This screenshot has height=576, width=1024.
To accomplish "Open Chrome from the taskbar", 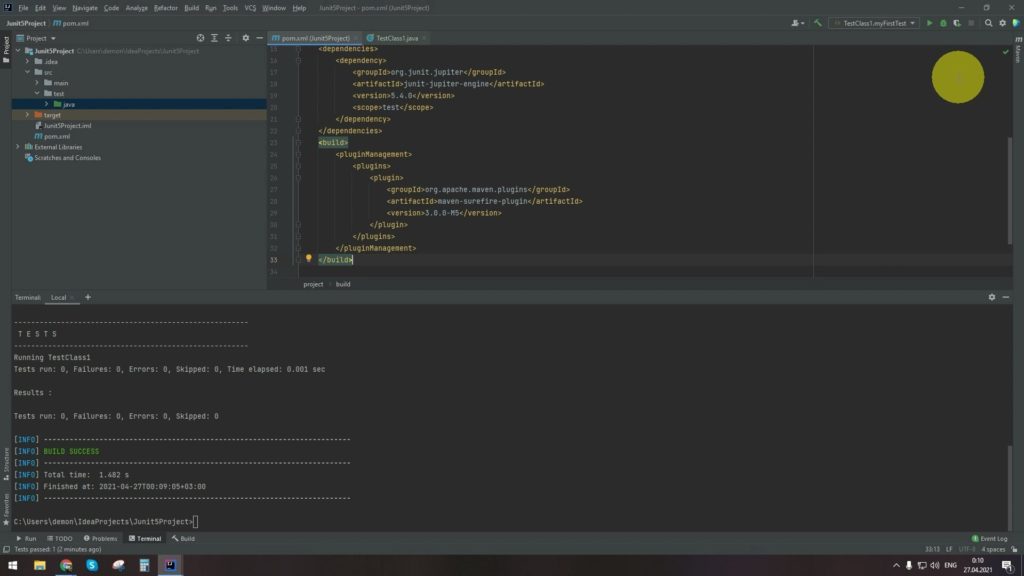I will point(66,566).
